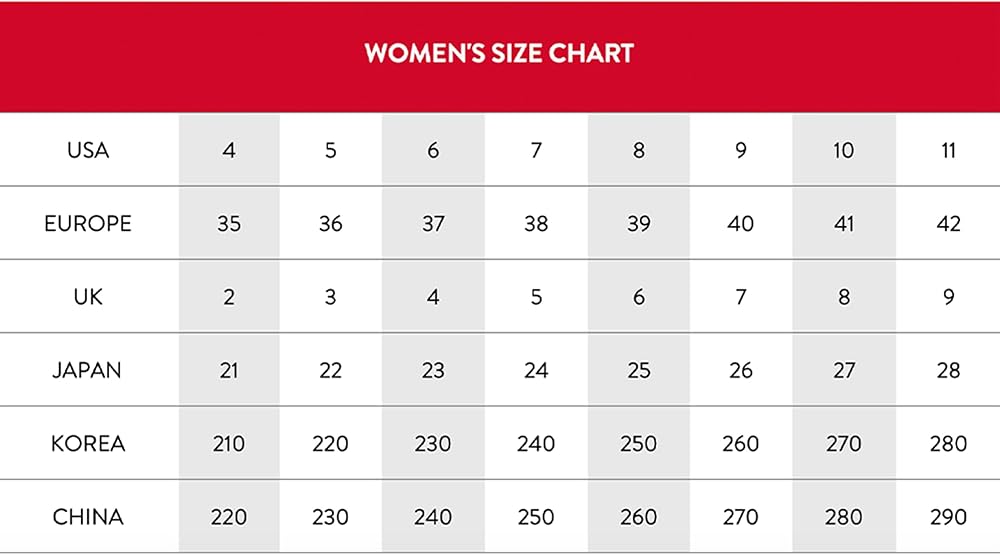The image size is (1000, 555).
Task: Select China size 290 cell
Action: (948, 517)
